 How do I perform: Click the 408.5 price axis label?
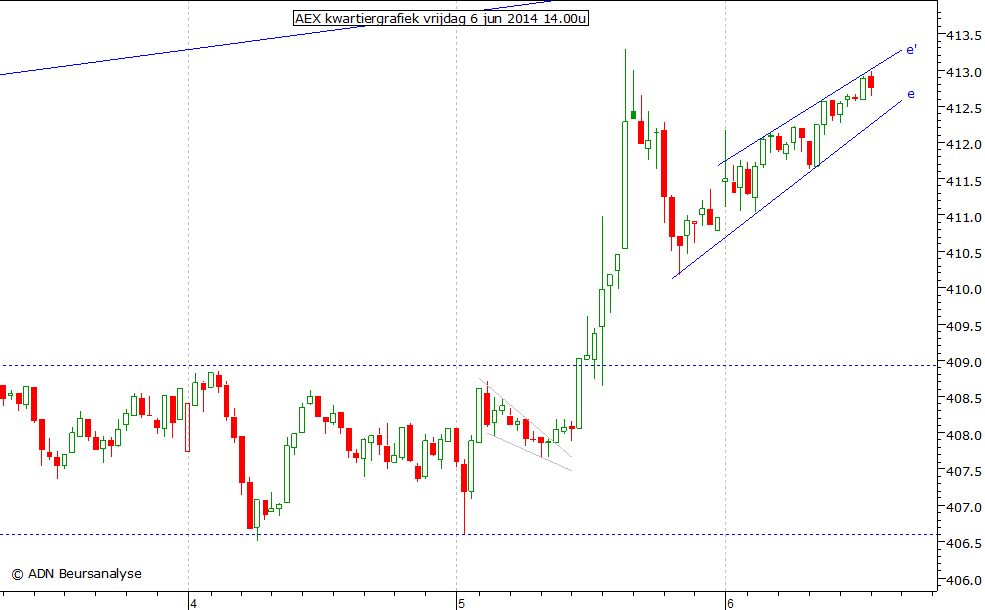[x=964, y=398]
